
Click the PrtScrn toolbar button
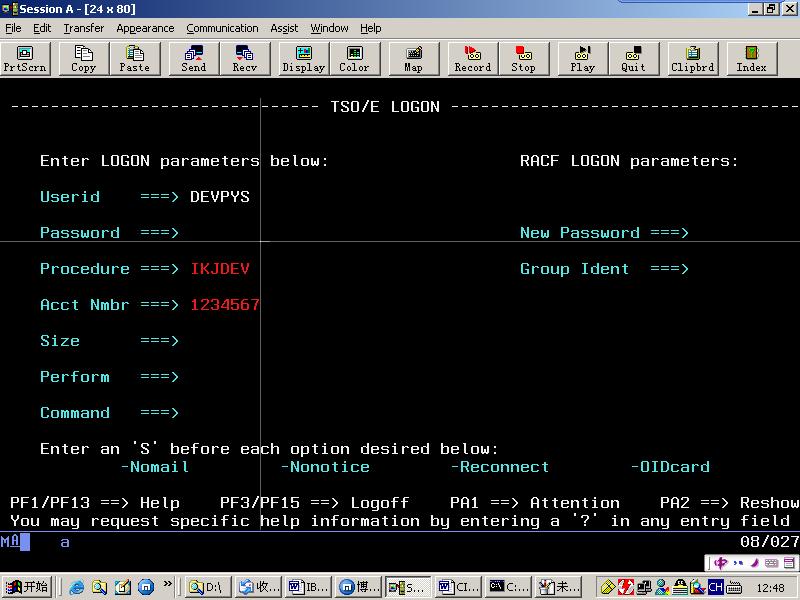point(26,59)
